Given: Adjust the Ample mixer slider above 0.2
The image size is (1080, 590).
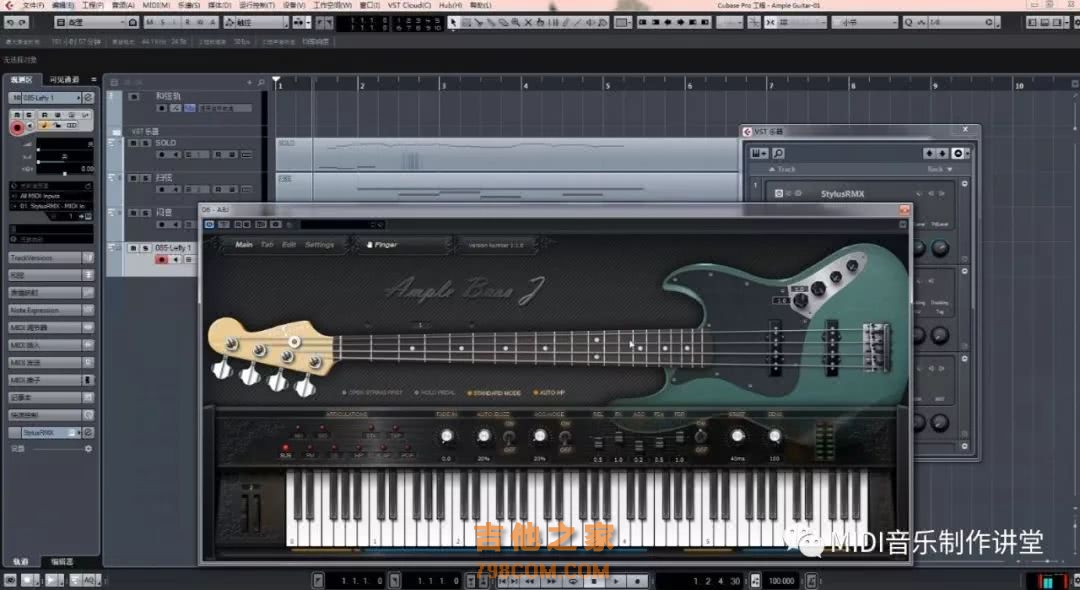Looking at the screenshot, I should [638, 443].
